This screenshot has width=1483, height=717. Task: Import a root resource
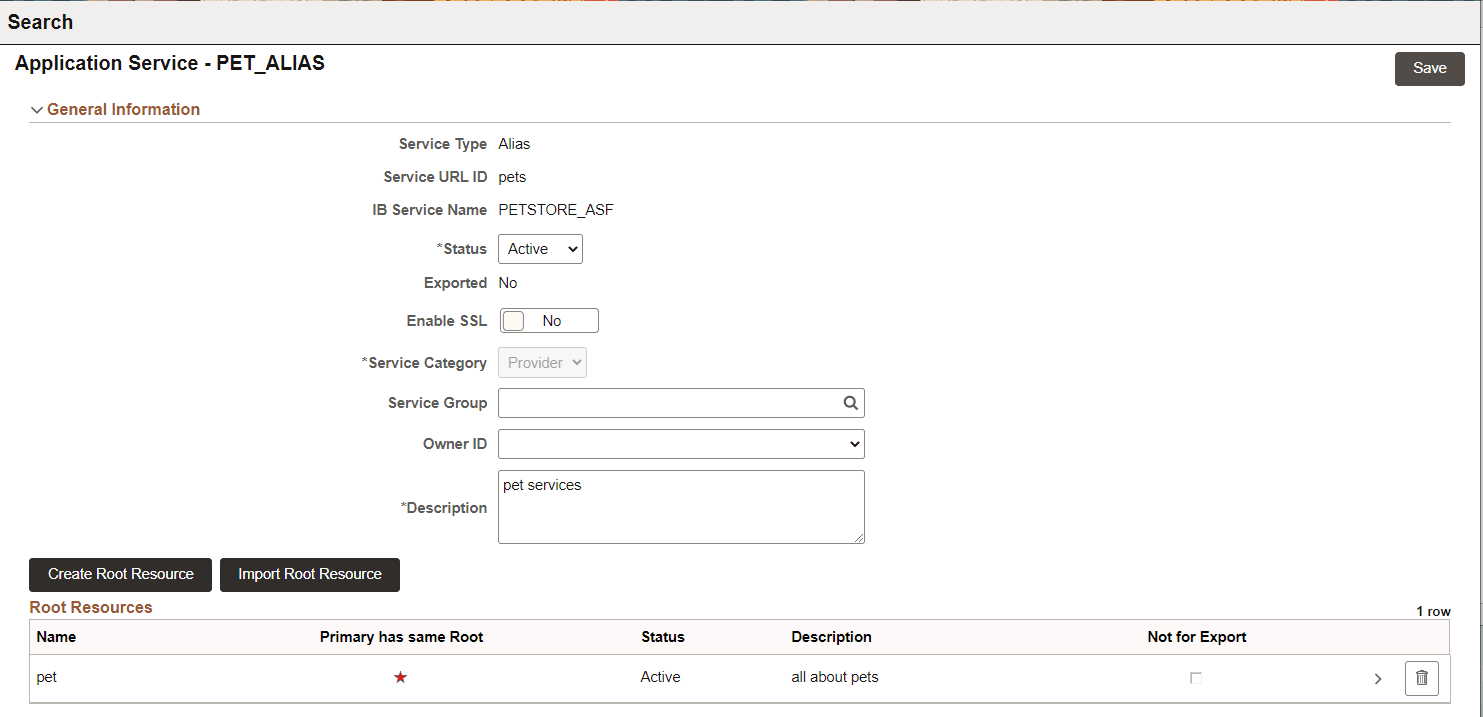pos(309,574)
